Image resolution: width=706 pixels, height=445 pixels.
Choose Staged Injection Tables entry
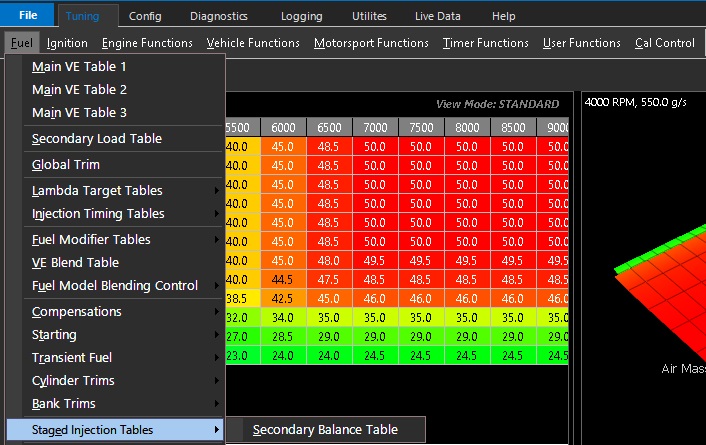coord(115,430)
